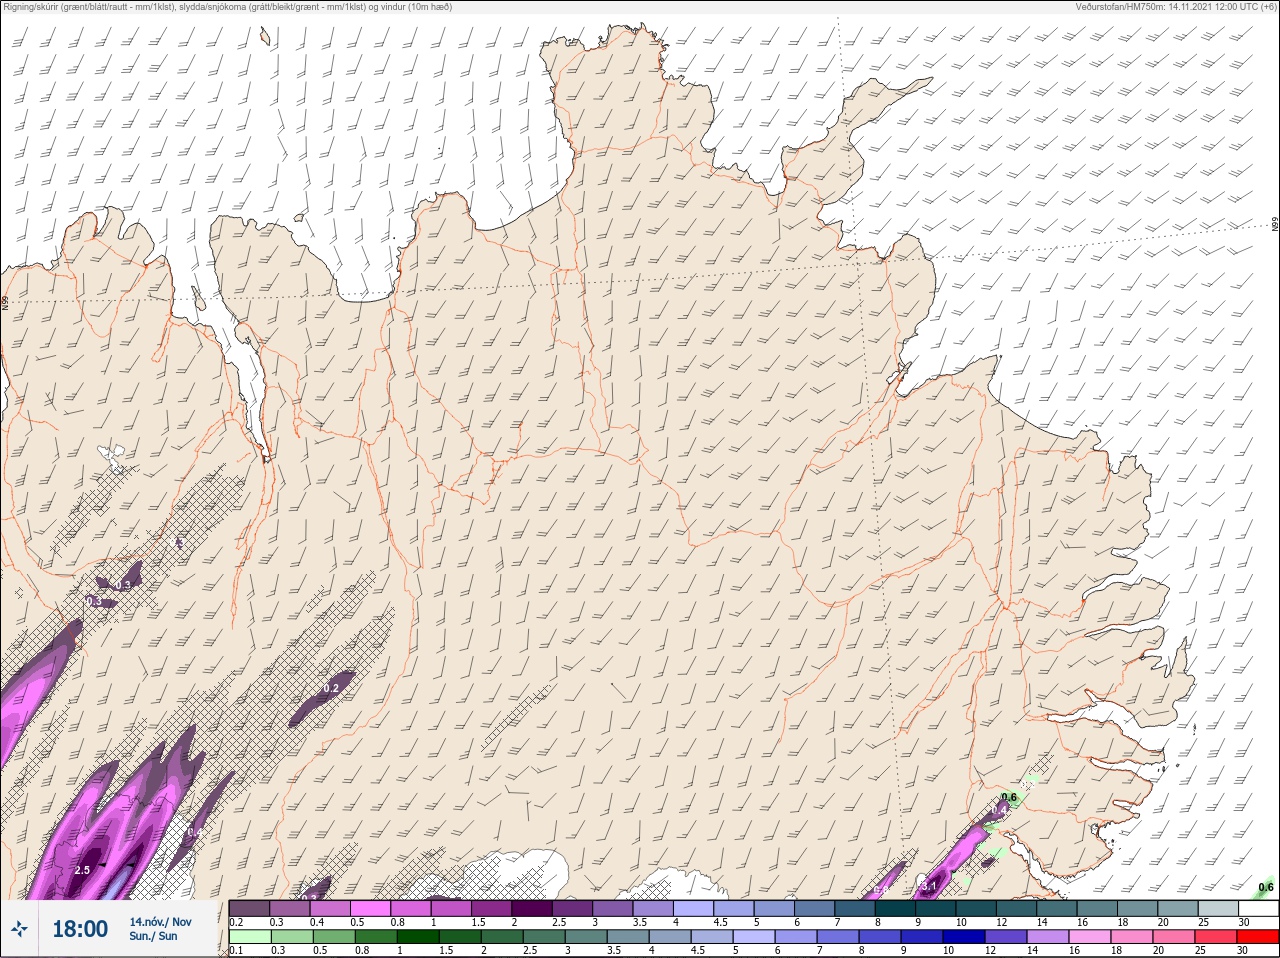The image size is (1280, 958).
Task: Pick the pale grey upper-row swatch at 25
Action: coord(1219,908)
